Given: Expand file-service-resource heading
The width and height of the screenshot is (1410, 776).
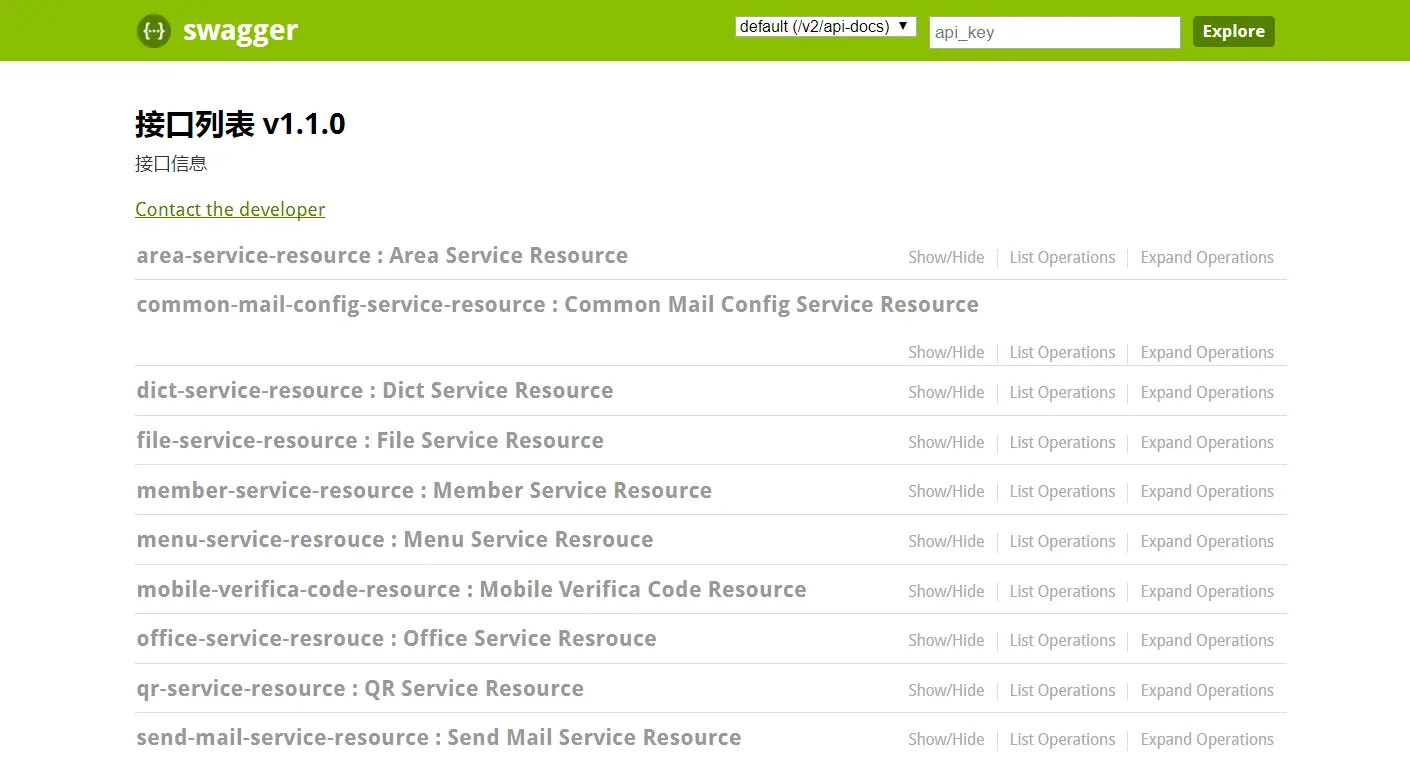Looking at the screenshot, I should point(370,440).
